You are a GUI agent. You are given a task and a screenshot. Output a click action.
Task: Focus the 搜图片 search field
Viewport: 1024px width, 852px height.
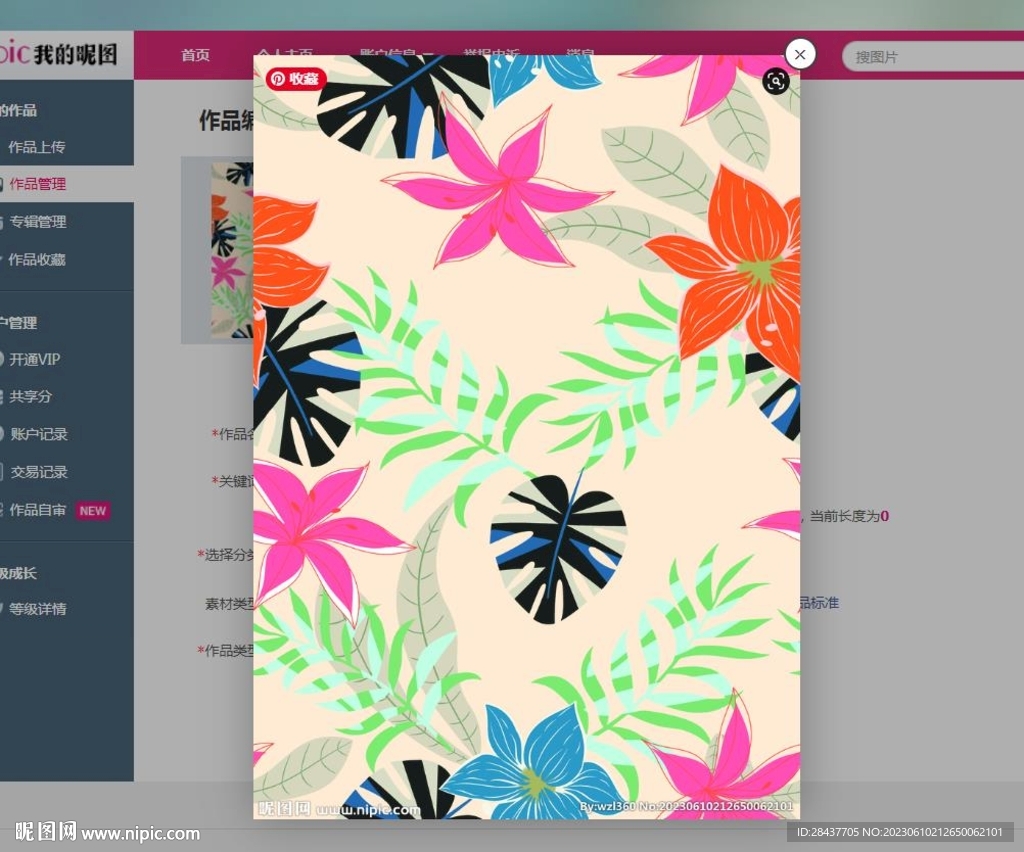(x=935, y=57)
